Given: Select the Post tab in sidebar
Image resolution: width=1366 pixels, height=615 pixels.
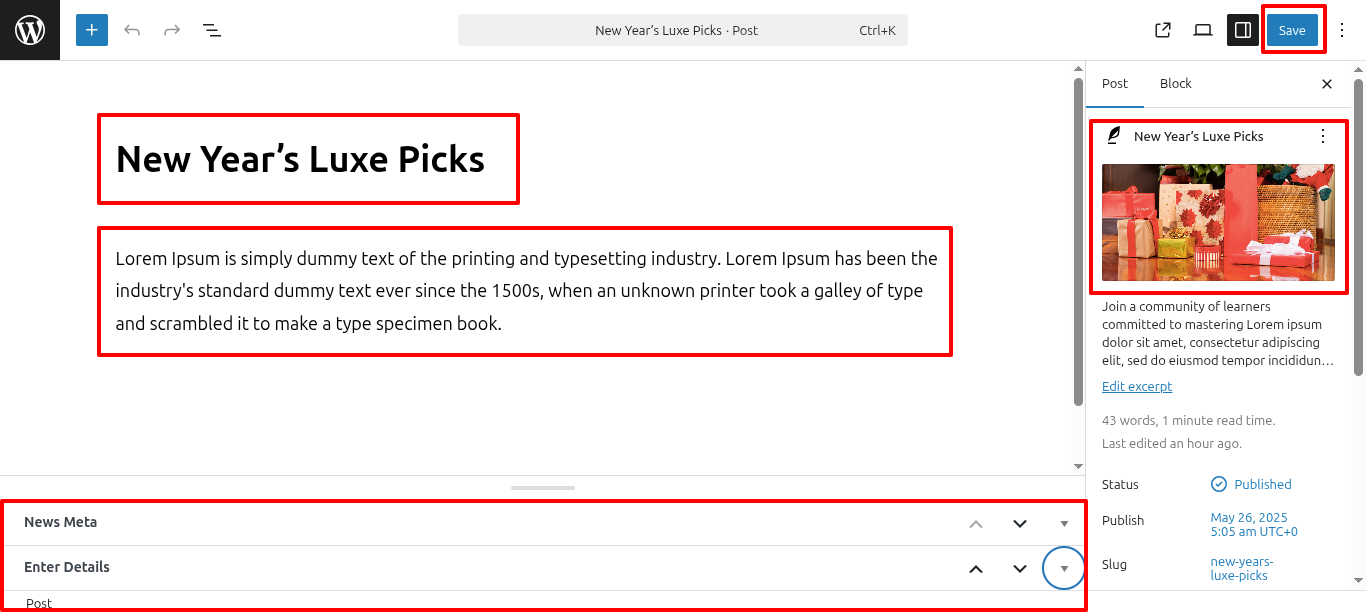Looking at the screenshot, I should tap(1115, 84).
